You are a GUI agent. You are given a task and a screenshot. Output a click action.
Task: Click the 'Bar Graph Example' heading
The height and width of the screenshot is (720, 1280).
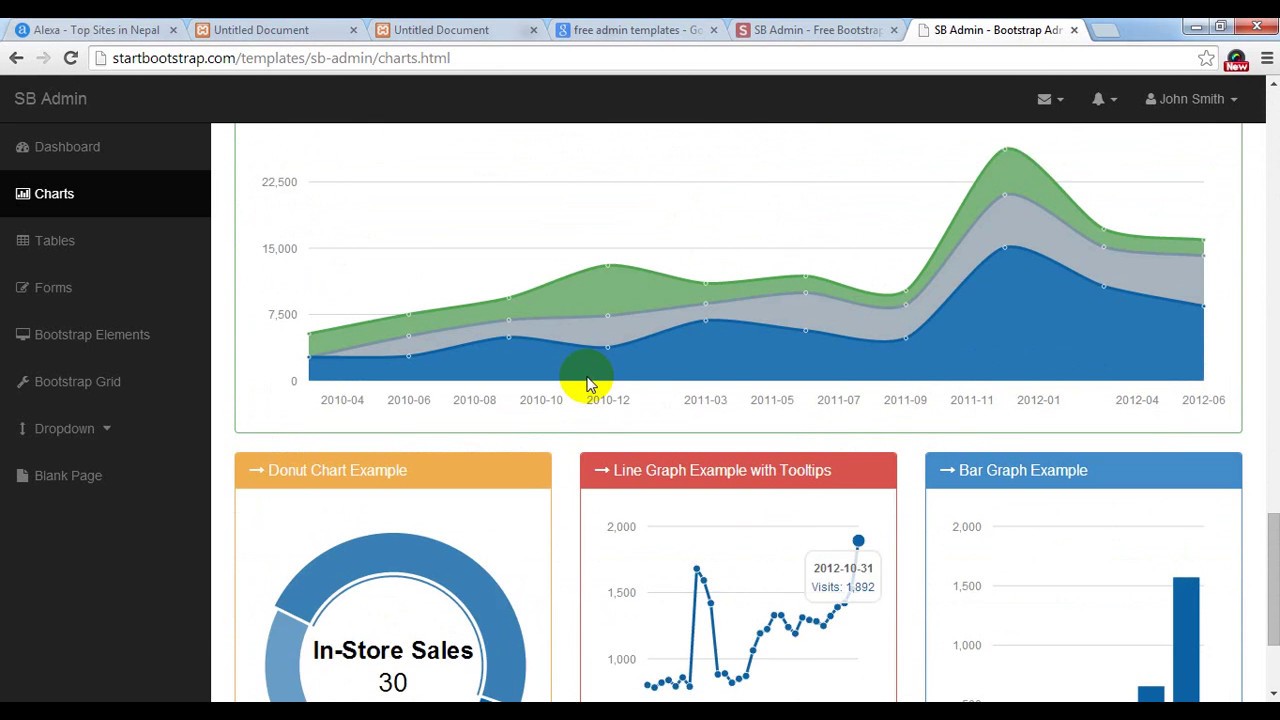coord(1023,470)
